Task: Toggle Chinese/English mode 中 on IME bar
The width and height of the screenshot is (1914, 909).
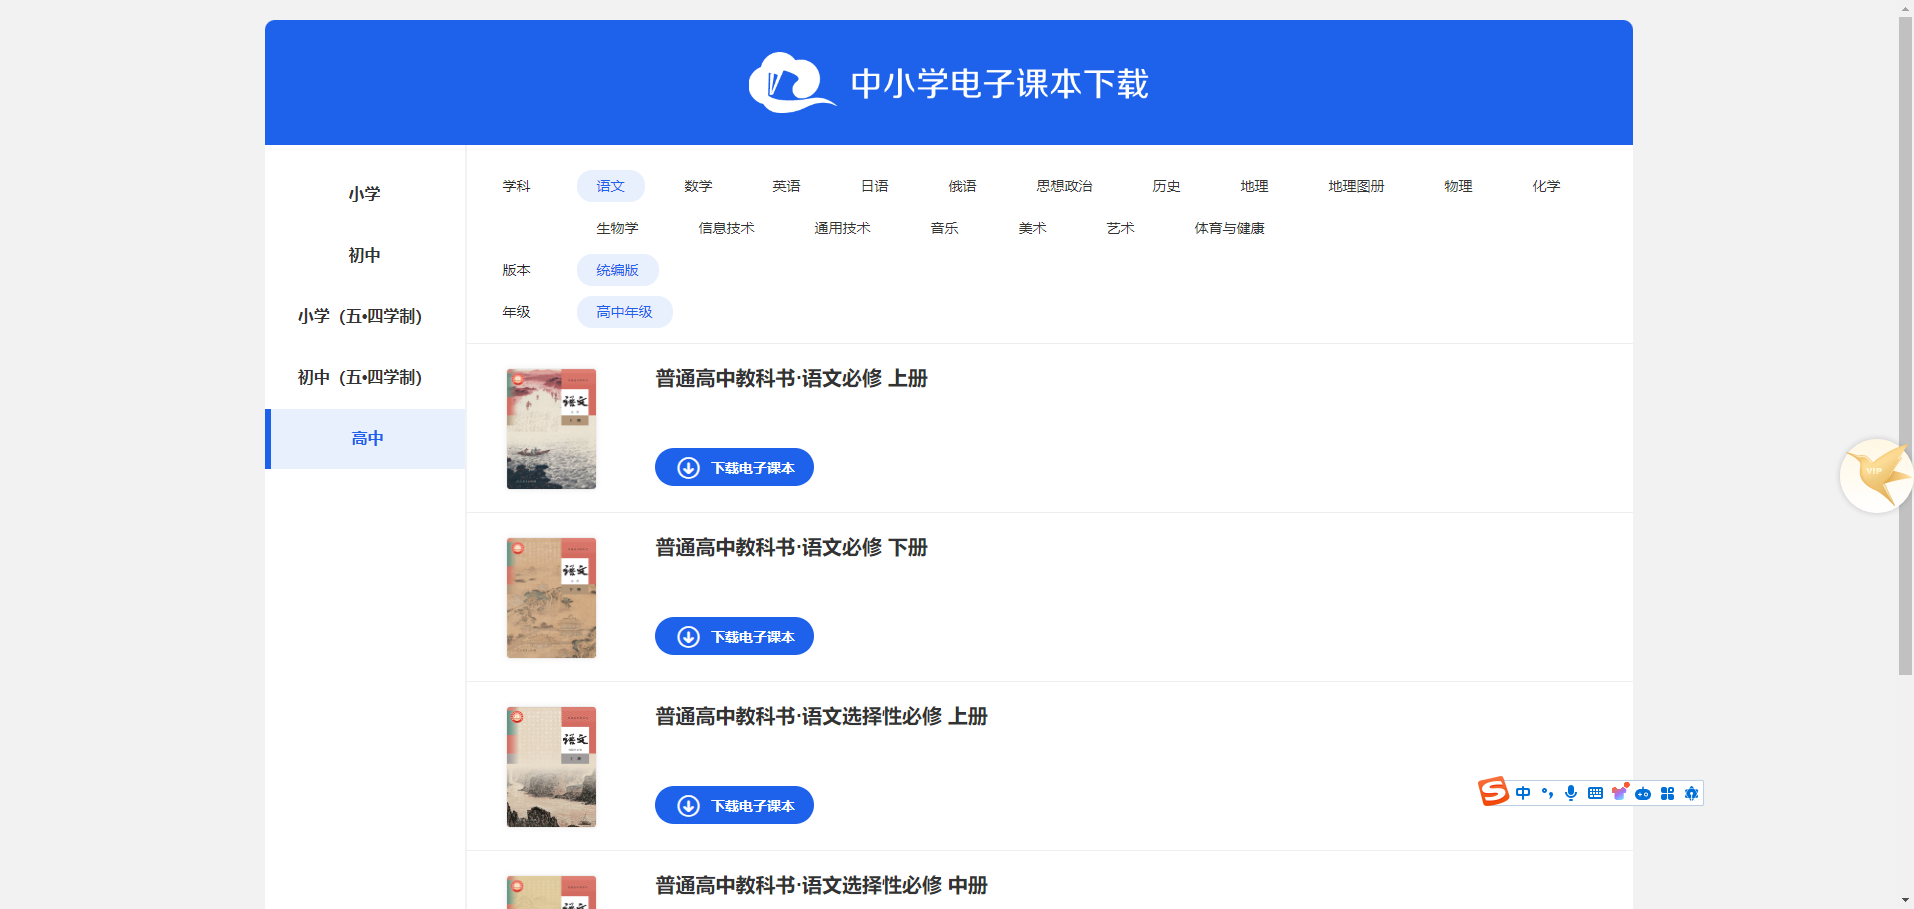Action: tap(1523, 793)
